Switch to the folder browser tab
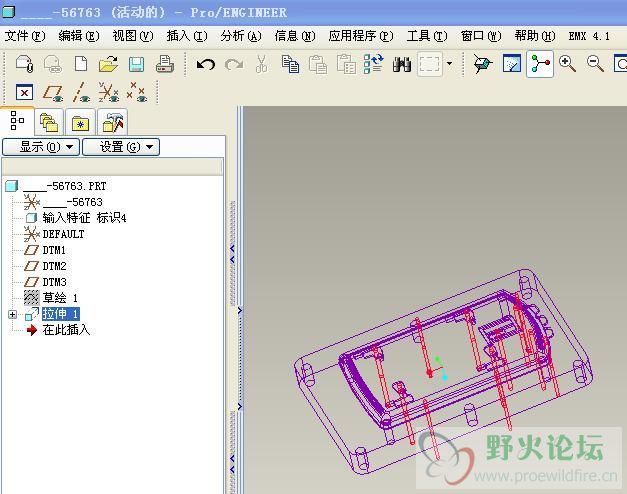The image size is (627, 494). tap(49, 122)
